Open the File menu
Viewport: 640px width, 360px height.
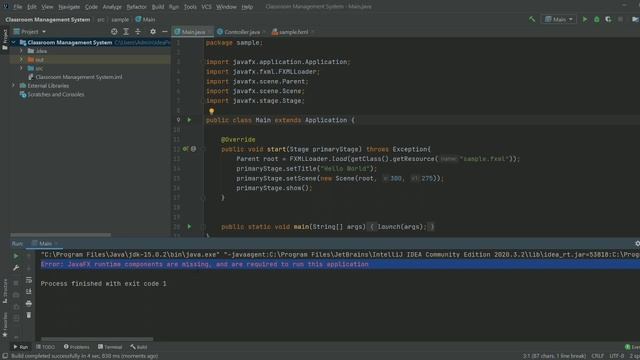tap(18, 7)
